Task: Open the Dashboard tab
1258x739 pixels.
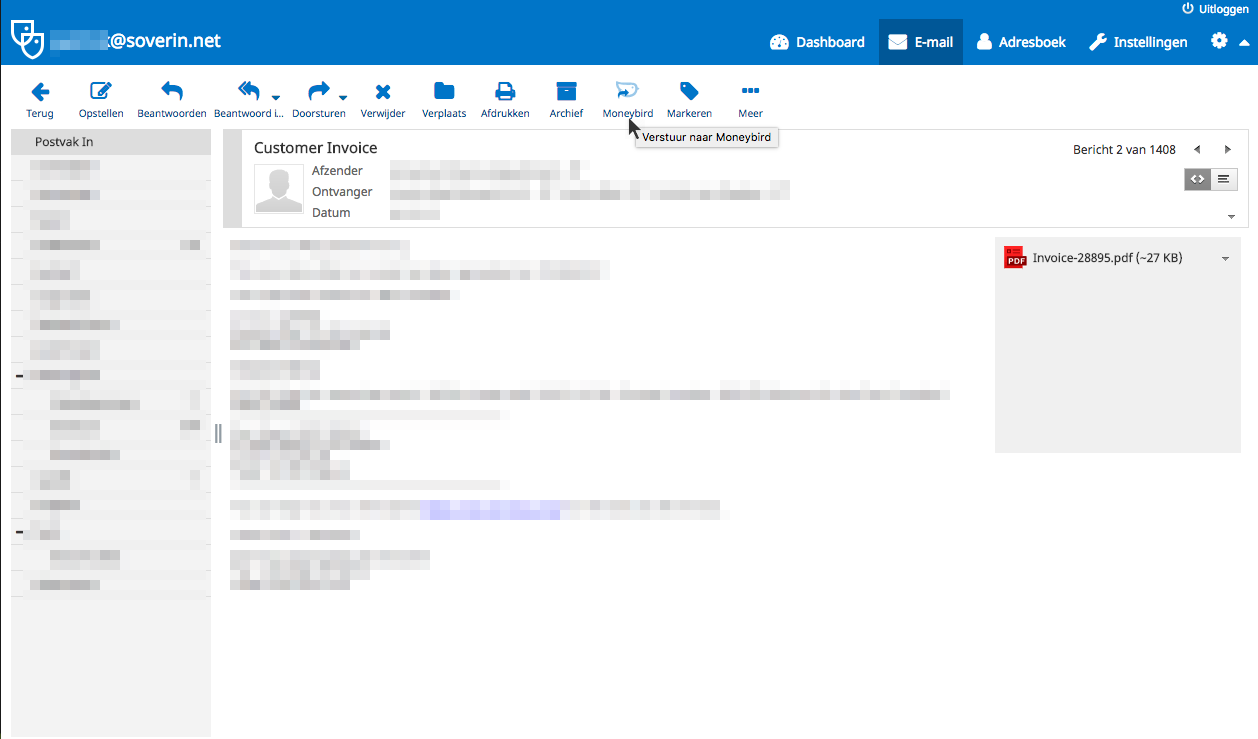Action: 817,41
